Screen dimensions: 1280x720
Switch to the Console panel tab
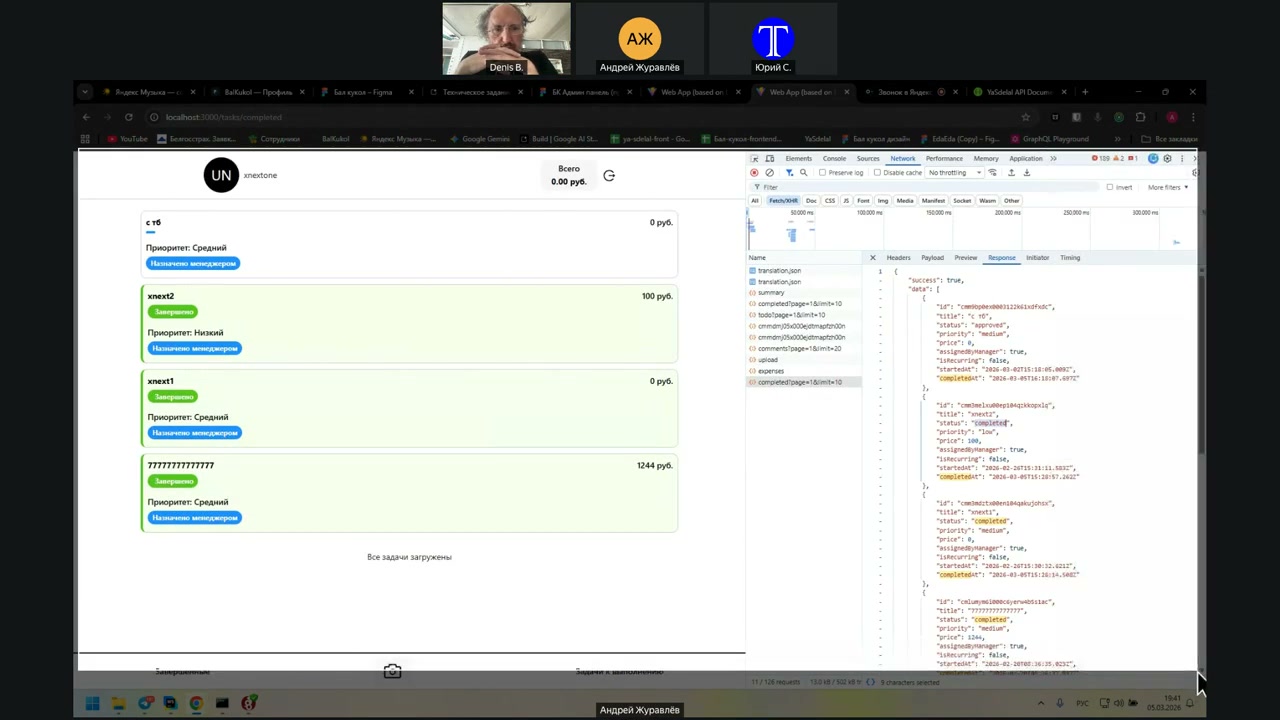[834, 159]
